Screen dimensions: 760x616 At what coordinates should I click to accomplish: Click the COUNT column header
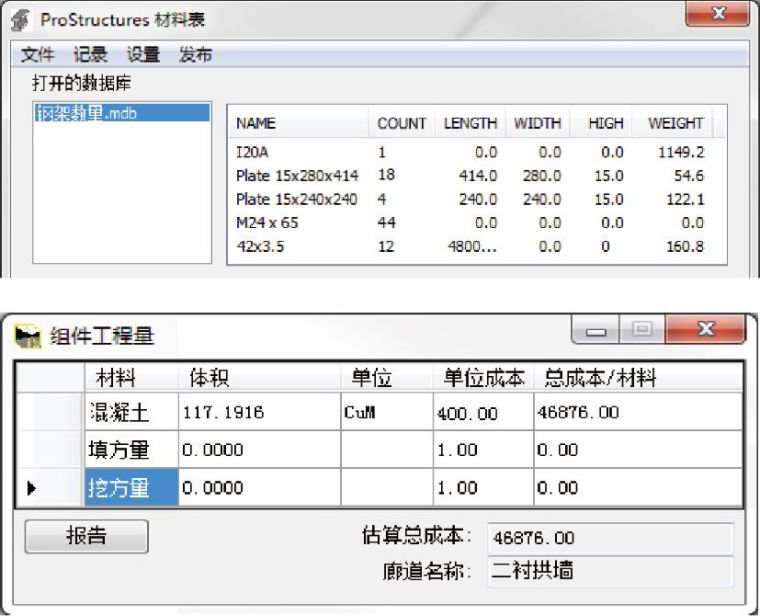[401, 124]
